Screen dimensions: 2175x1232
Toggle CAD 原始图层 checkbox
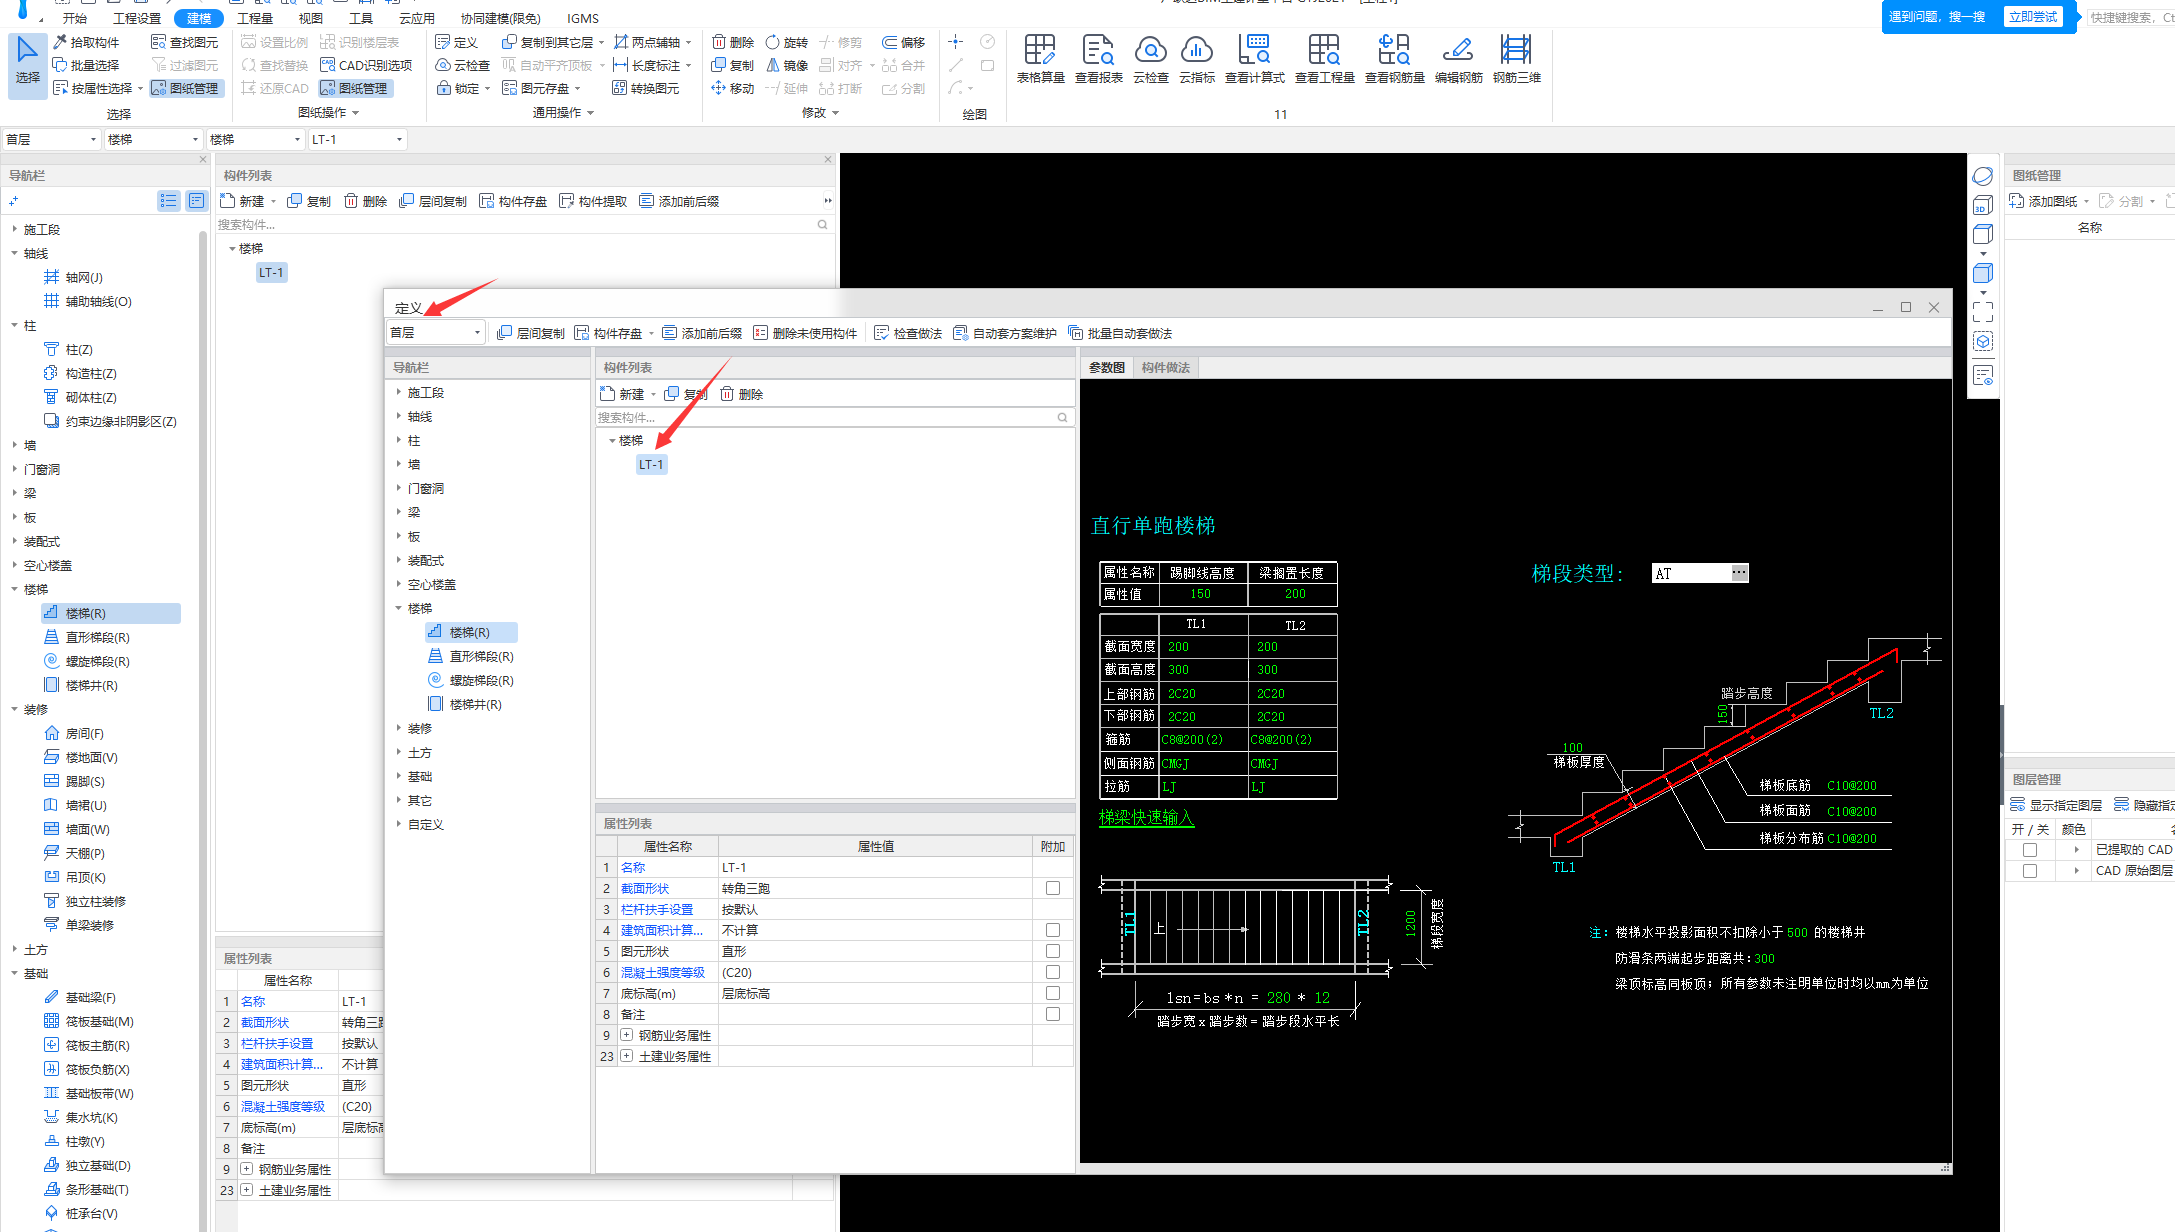(x=2030, y=871)
